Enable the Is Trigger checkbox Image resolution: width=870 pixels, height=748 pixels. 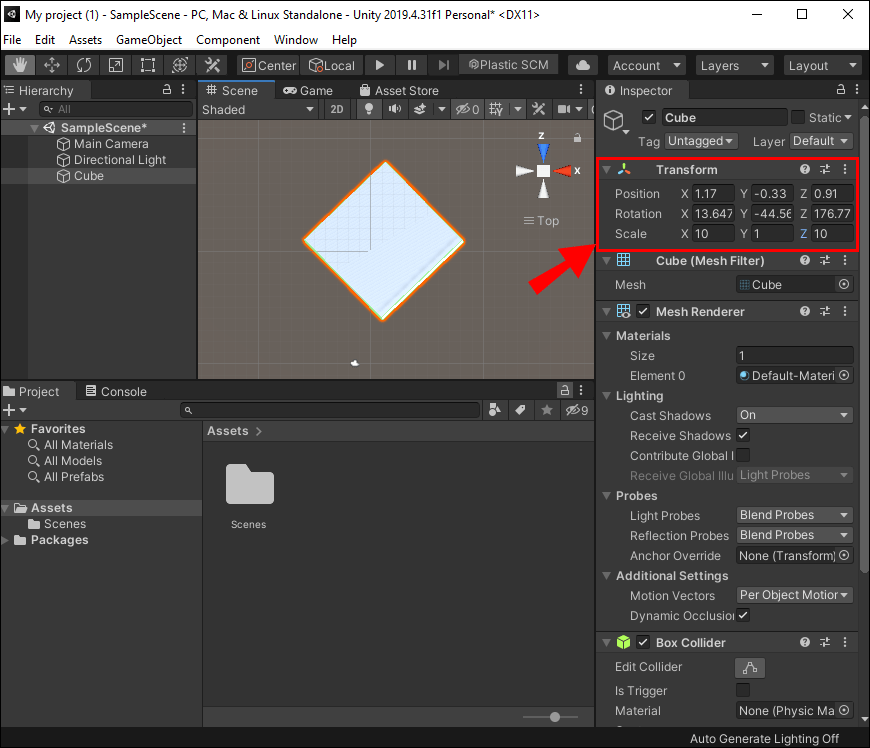(742, 691)
